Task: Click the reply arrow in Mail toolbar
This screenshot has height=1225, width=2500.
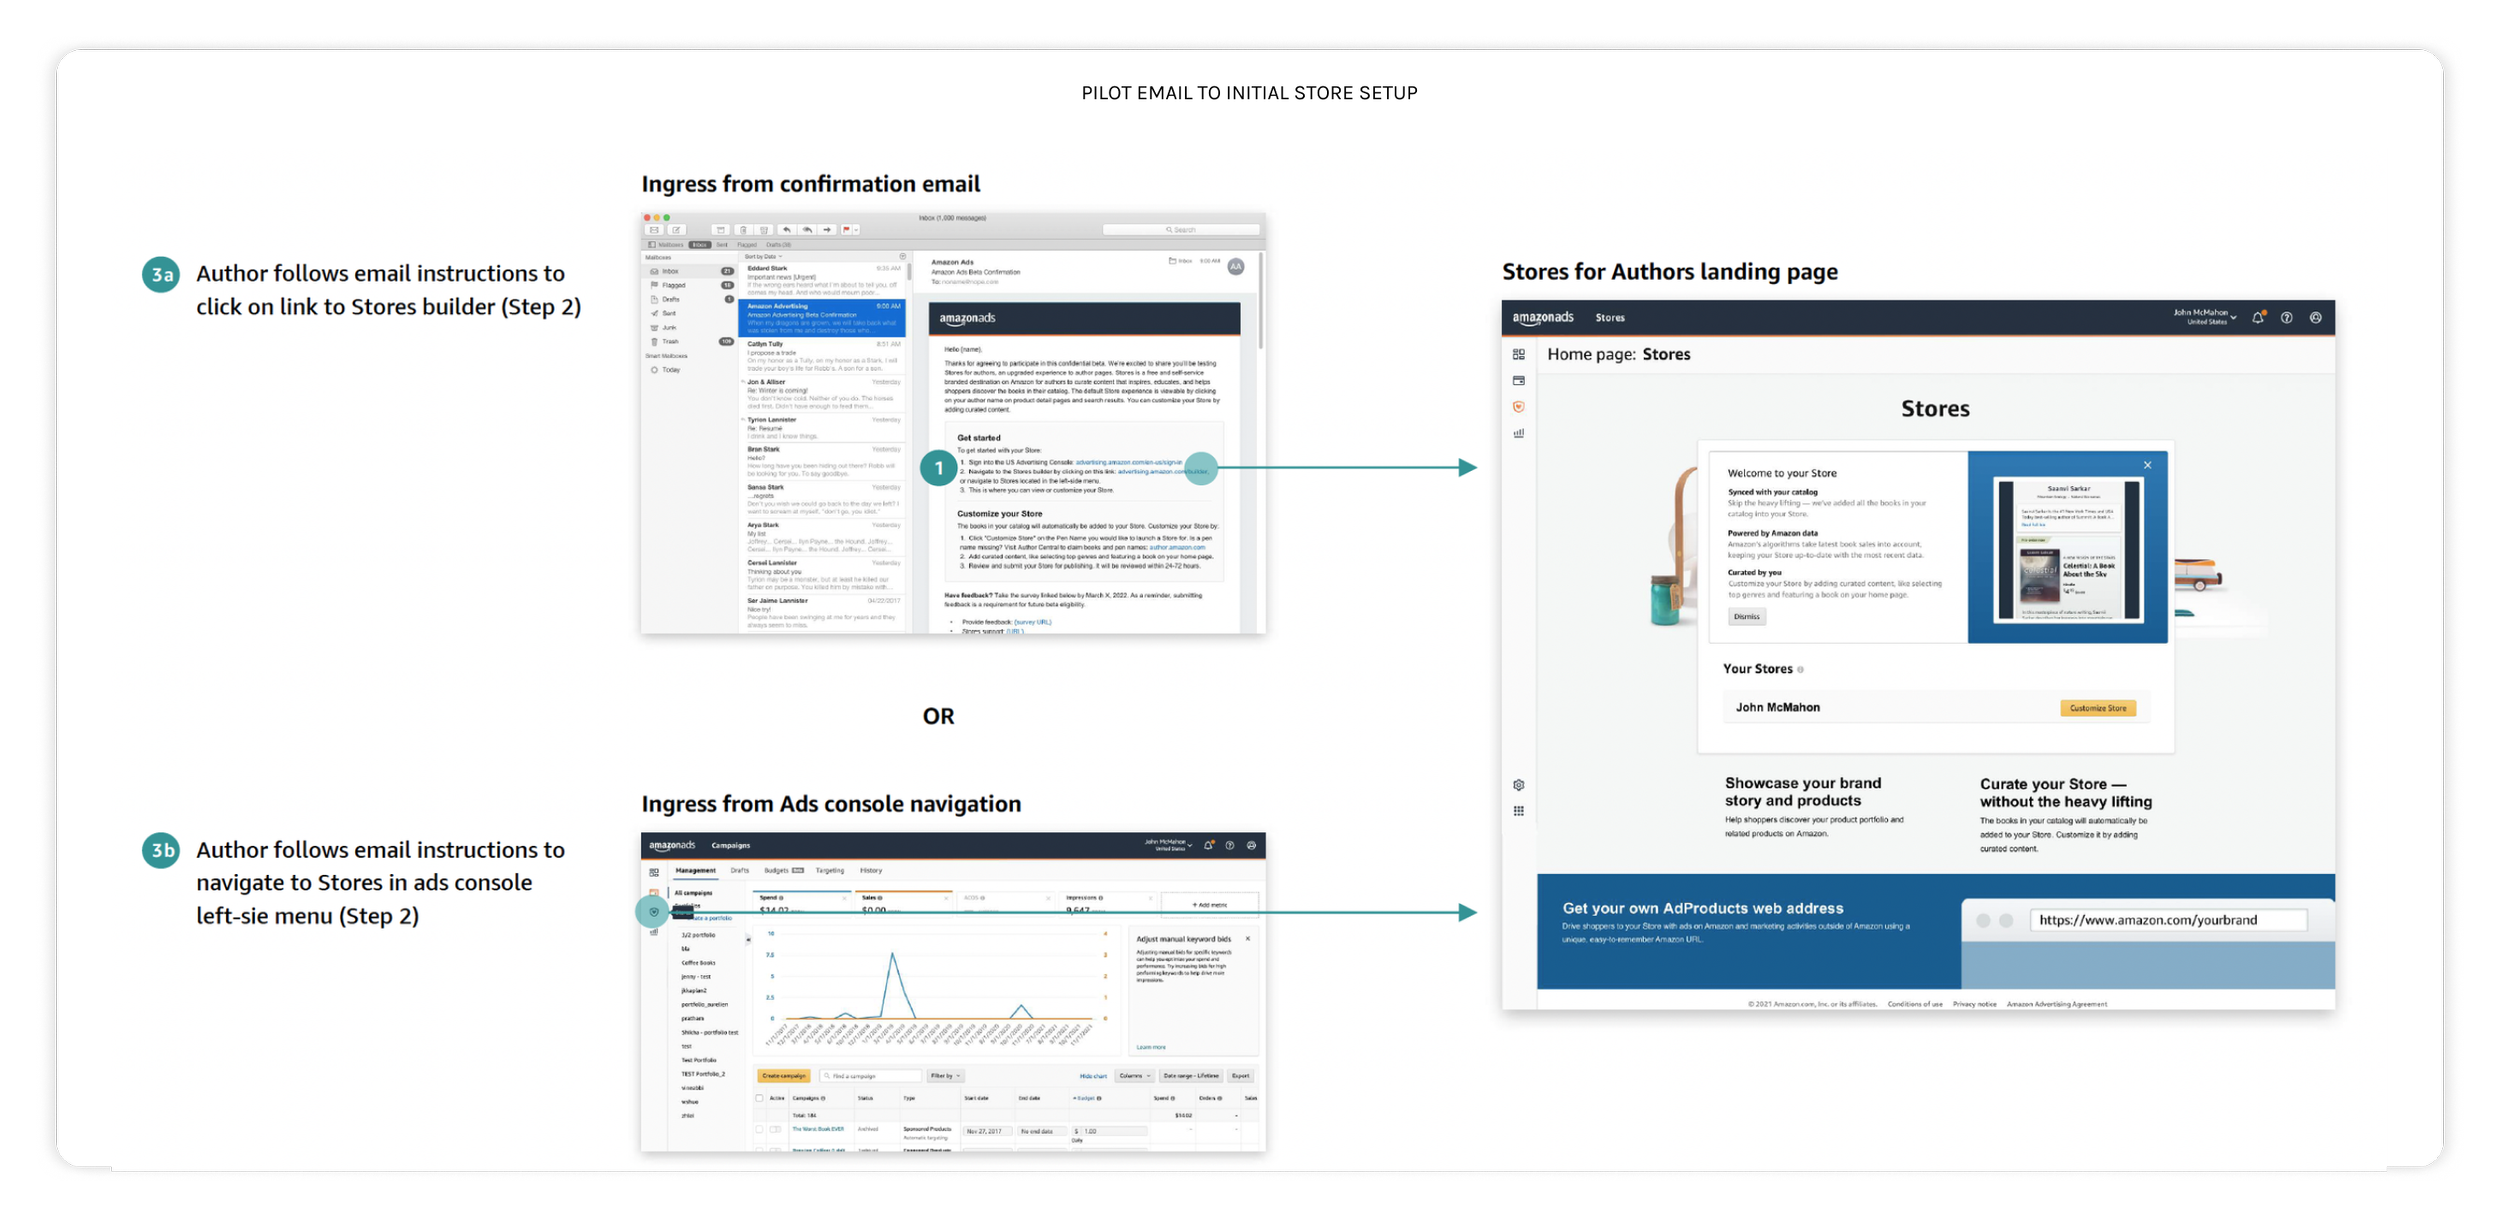Action: pos(787,230)
